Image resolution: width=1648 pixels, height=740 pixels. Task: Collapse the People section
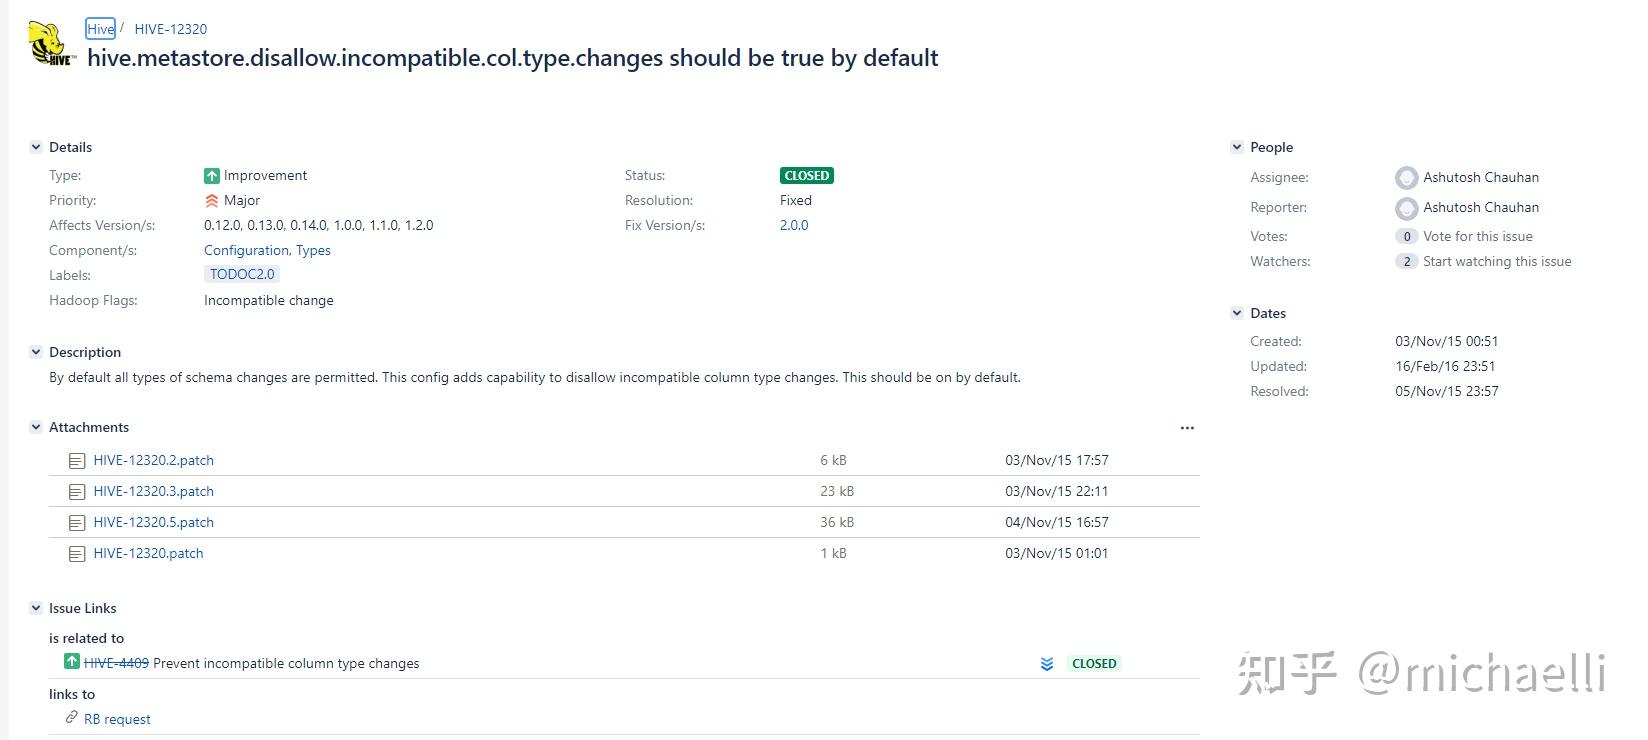coord(1237,147)
